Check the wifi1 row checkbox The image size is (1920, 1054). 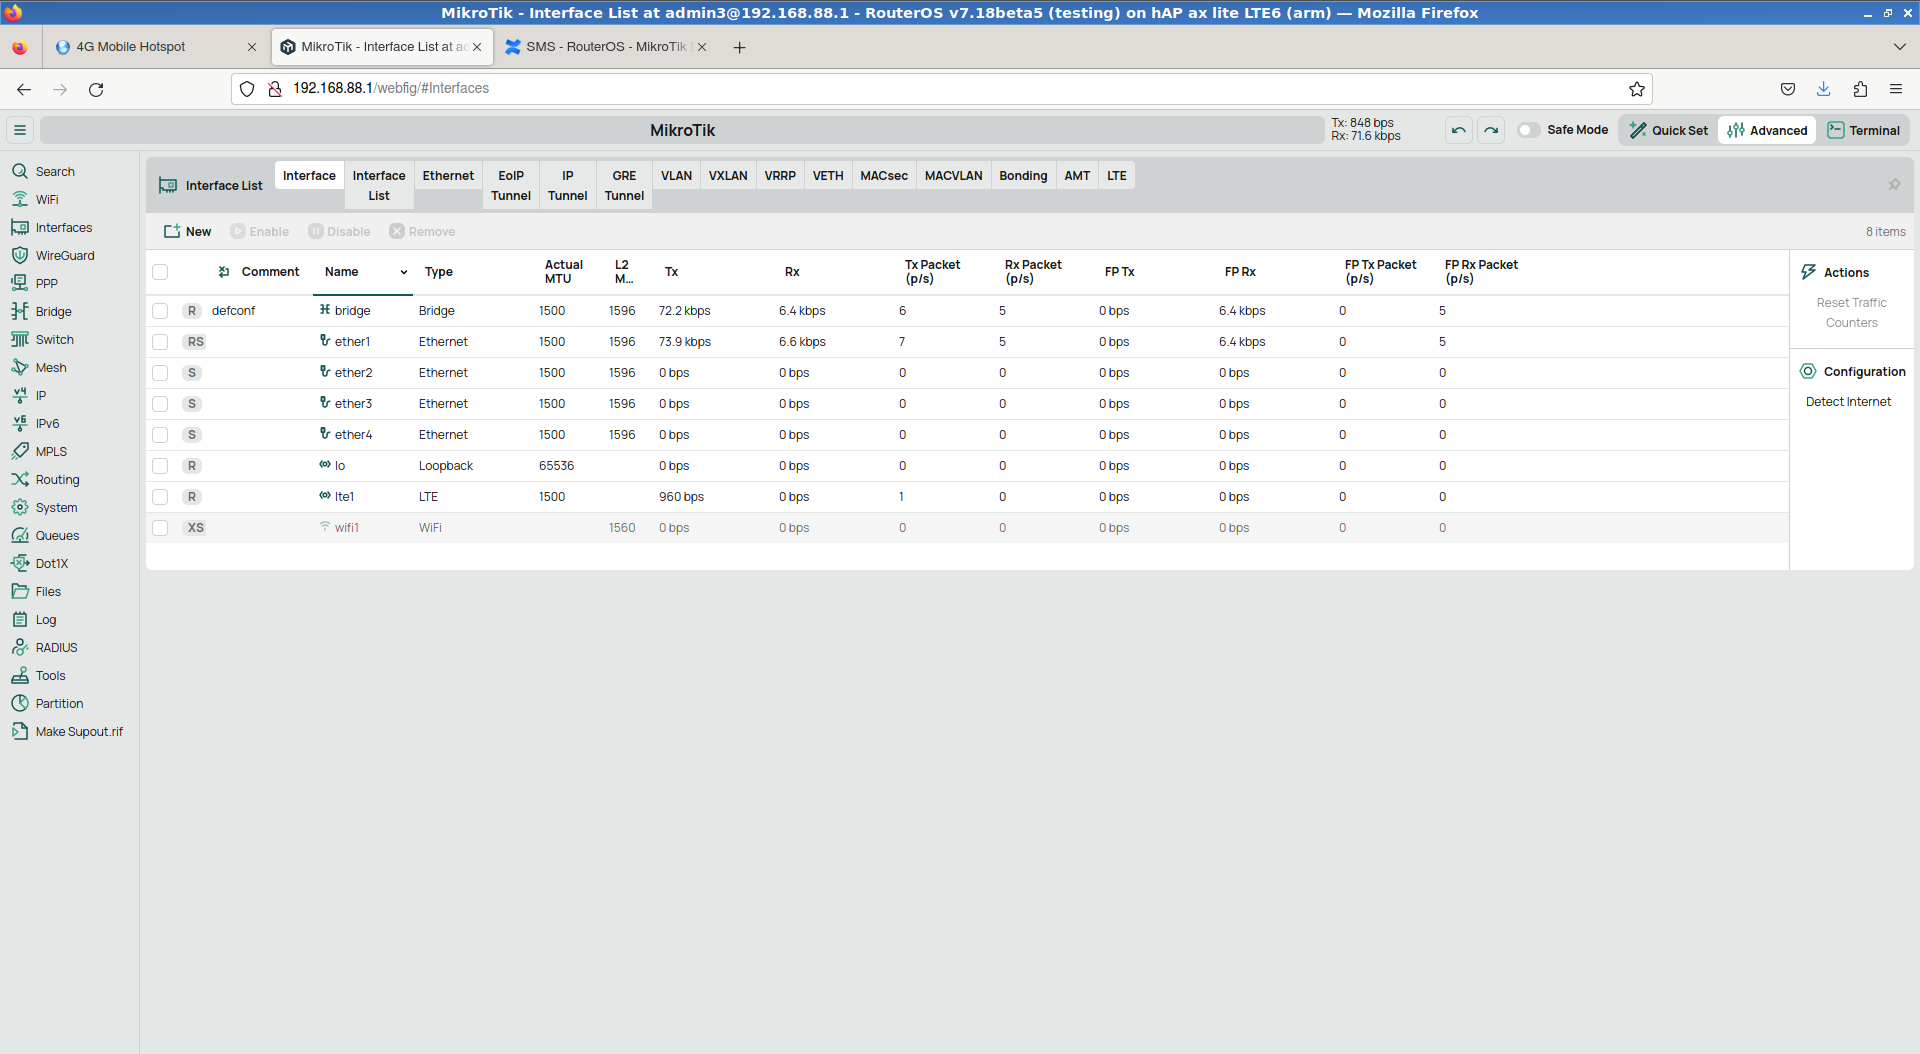click(x=160, y=528)
